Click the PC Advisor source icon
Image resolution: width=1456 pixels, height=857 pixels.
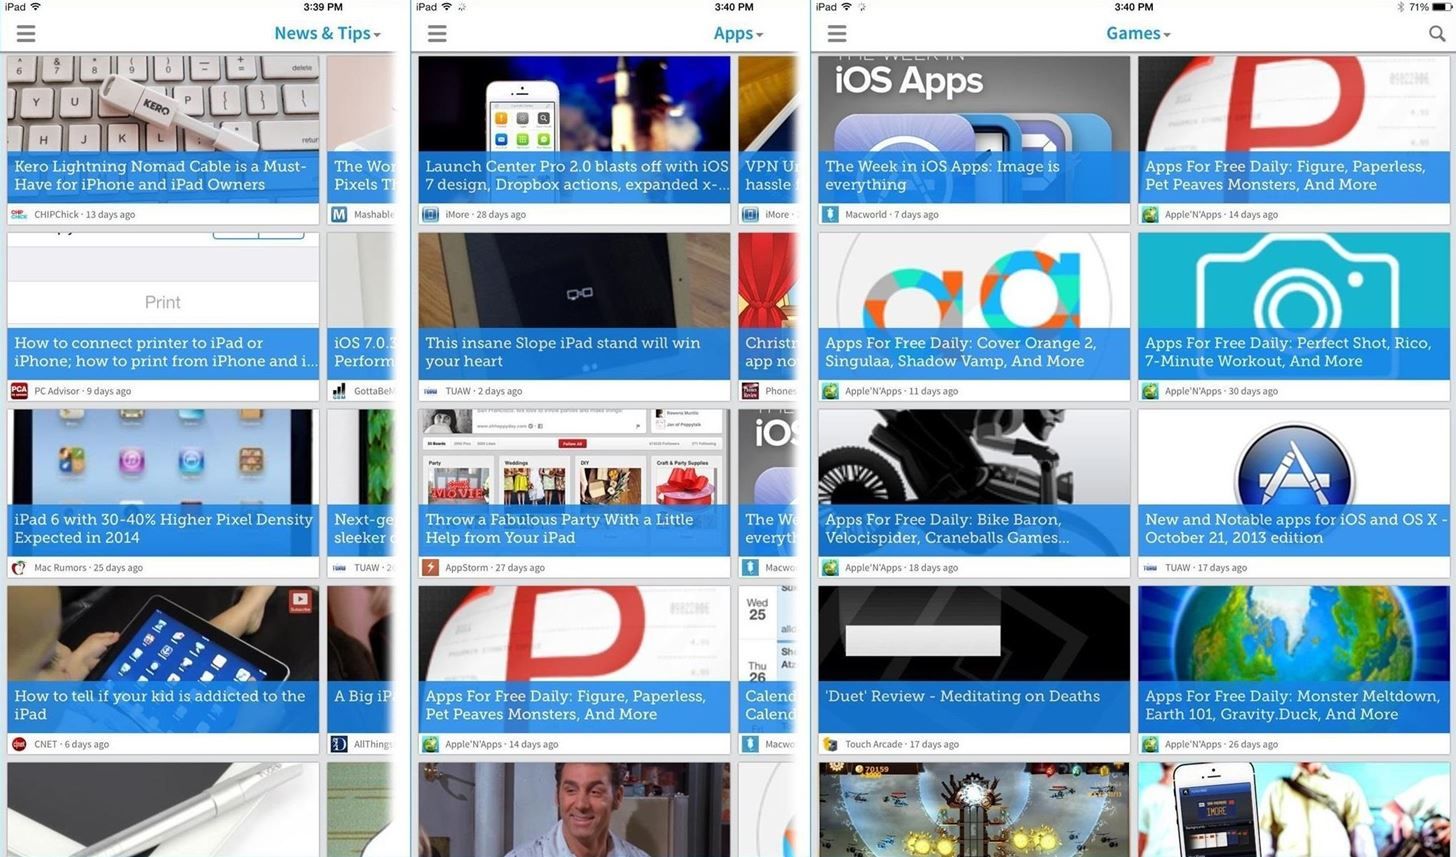19,390
